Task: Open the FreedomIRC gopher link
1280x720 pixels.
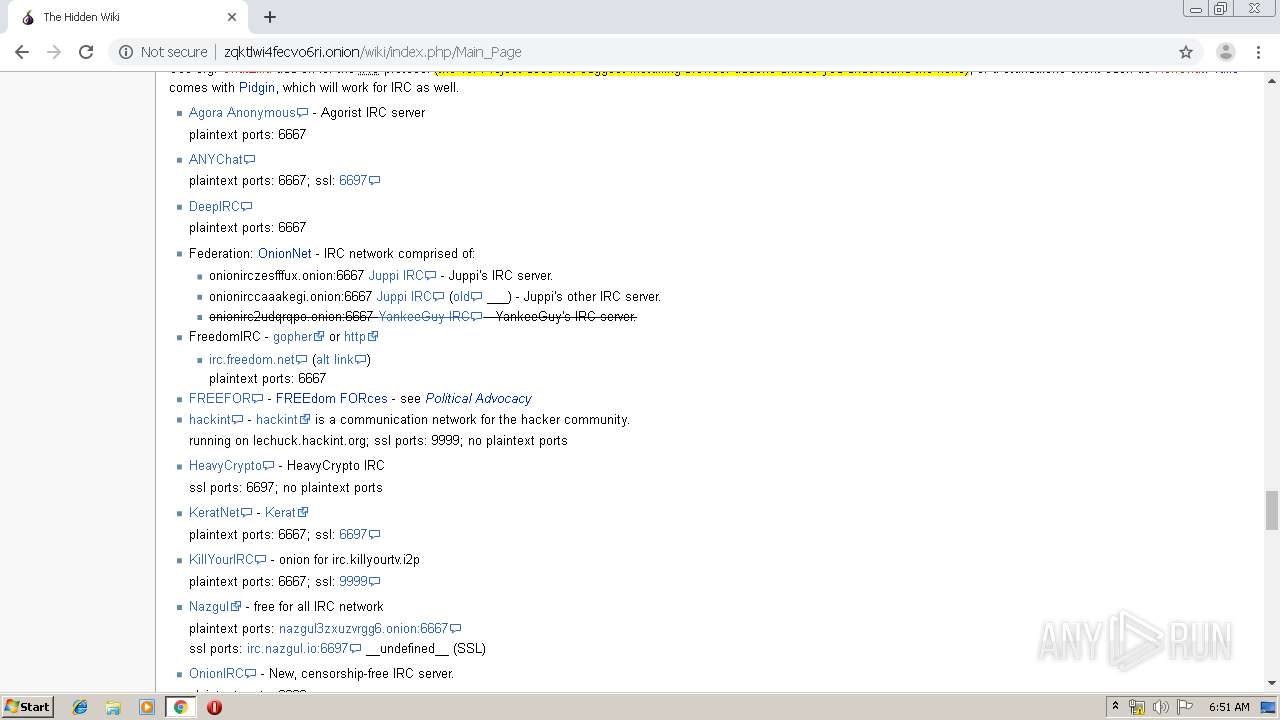Action: click(299, 337)
